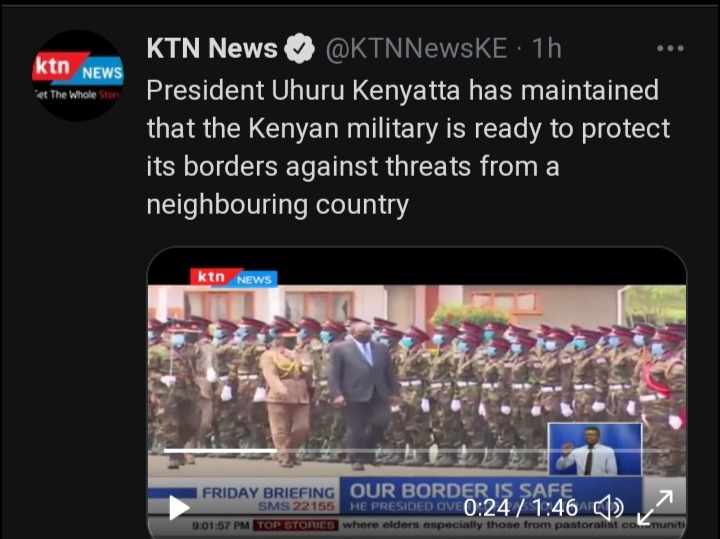Click the KTN News account name
The height and width of the screenshot is (539, 720).
[212, 48]
